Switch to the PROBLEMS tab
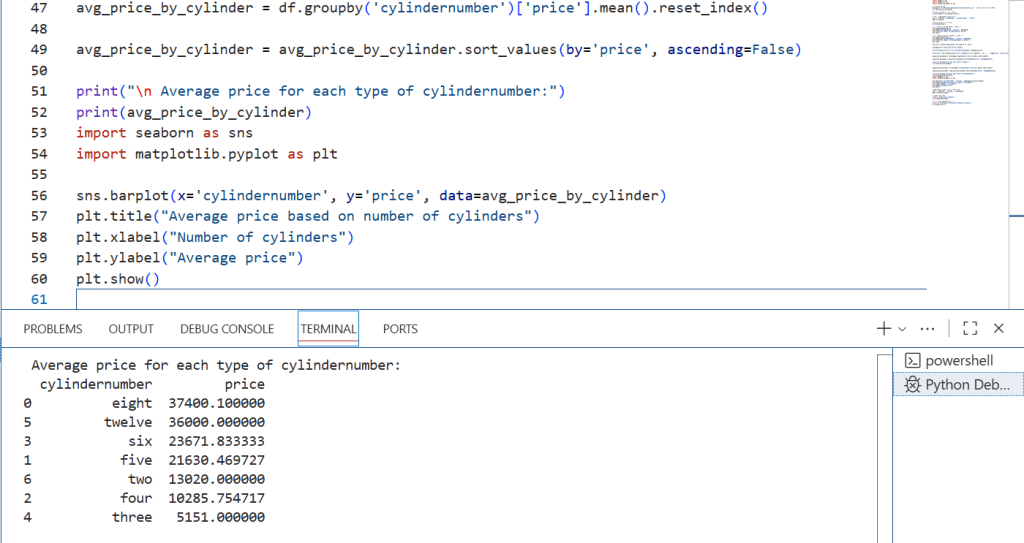 coord(53,329)
